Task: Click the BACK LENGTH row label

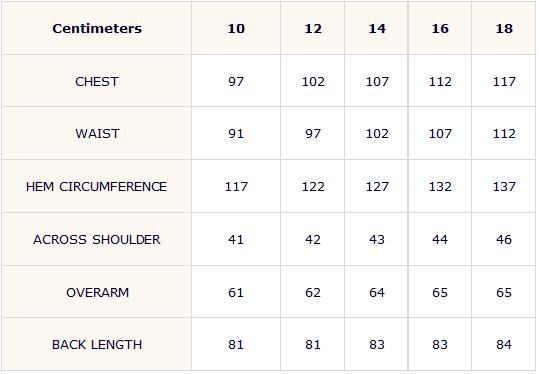Action: coord(97,344)
